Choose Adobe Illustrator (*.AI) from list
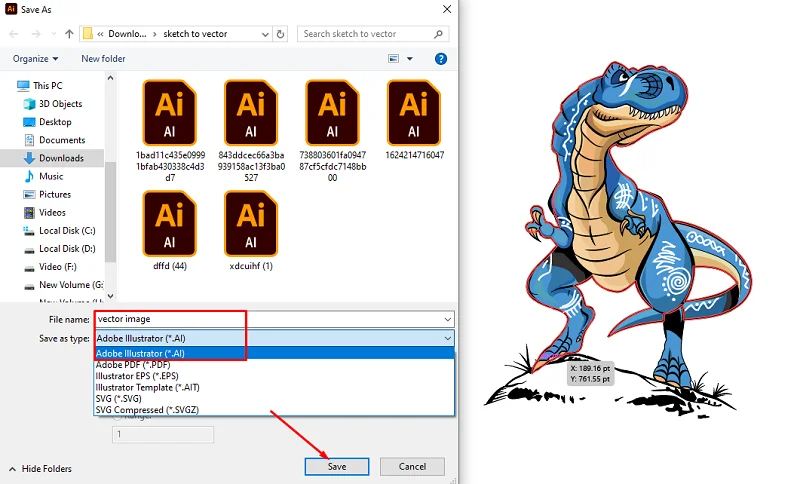Image resolution: width=800 pixels, height=484 pixels. tap(274, 353)
